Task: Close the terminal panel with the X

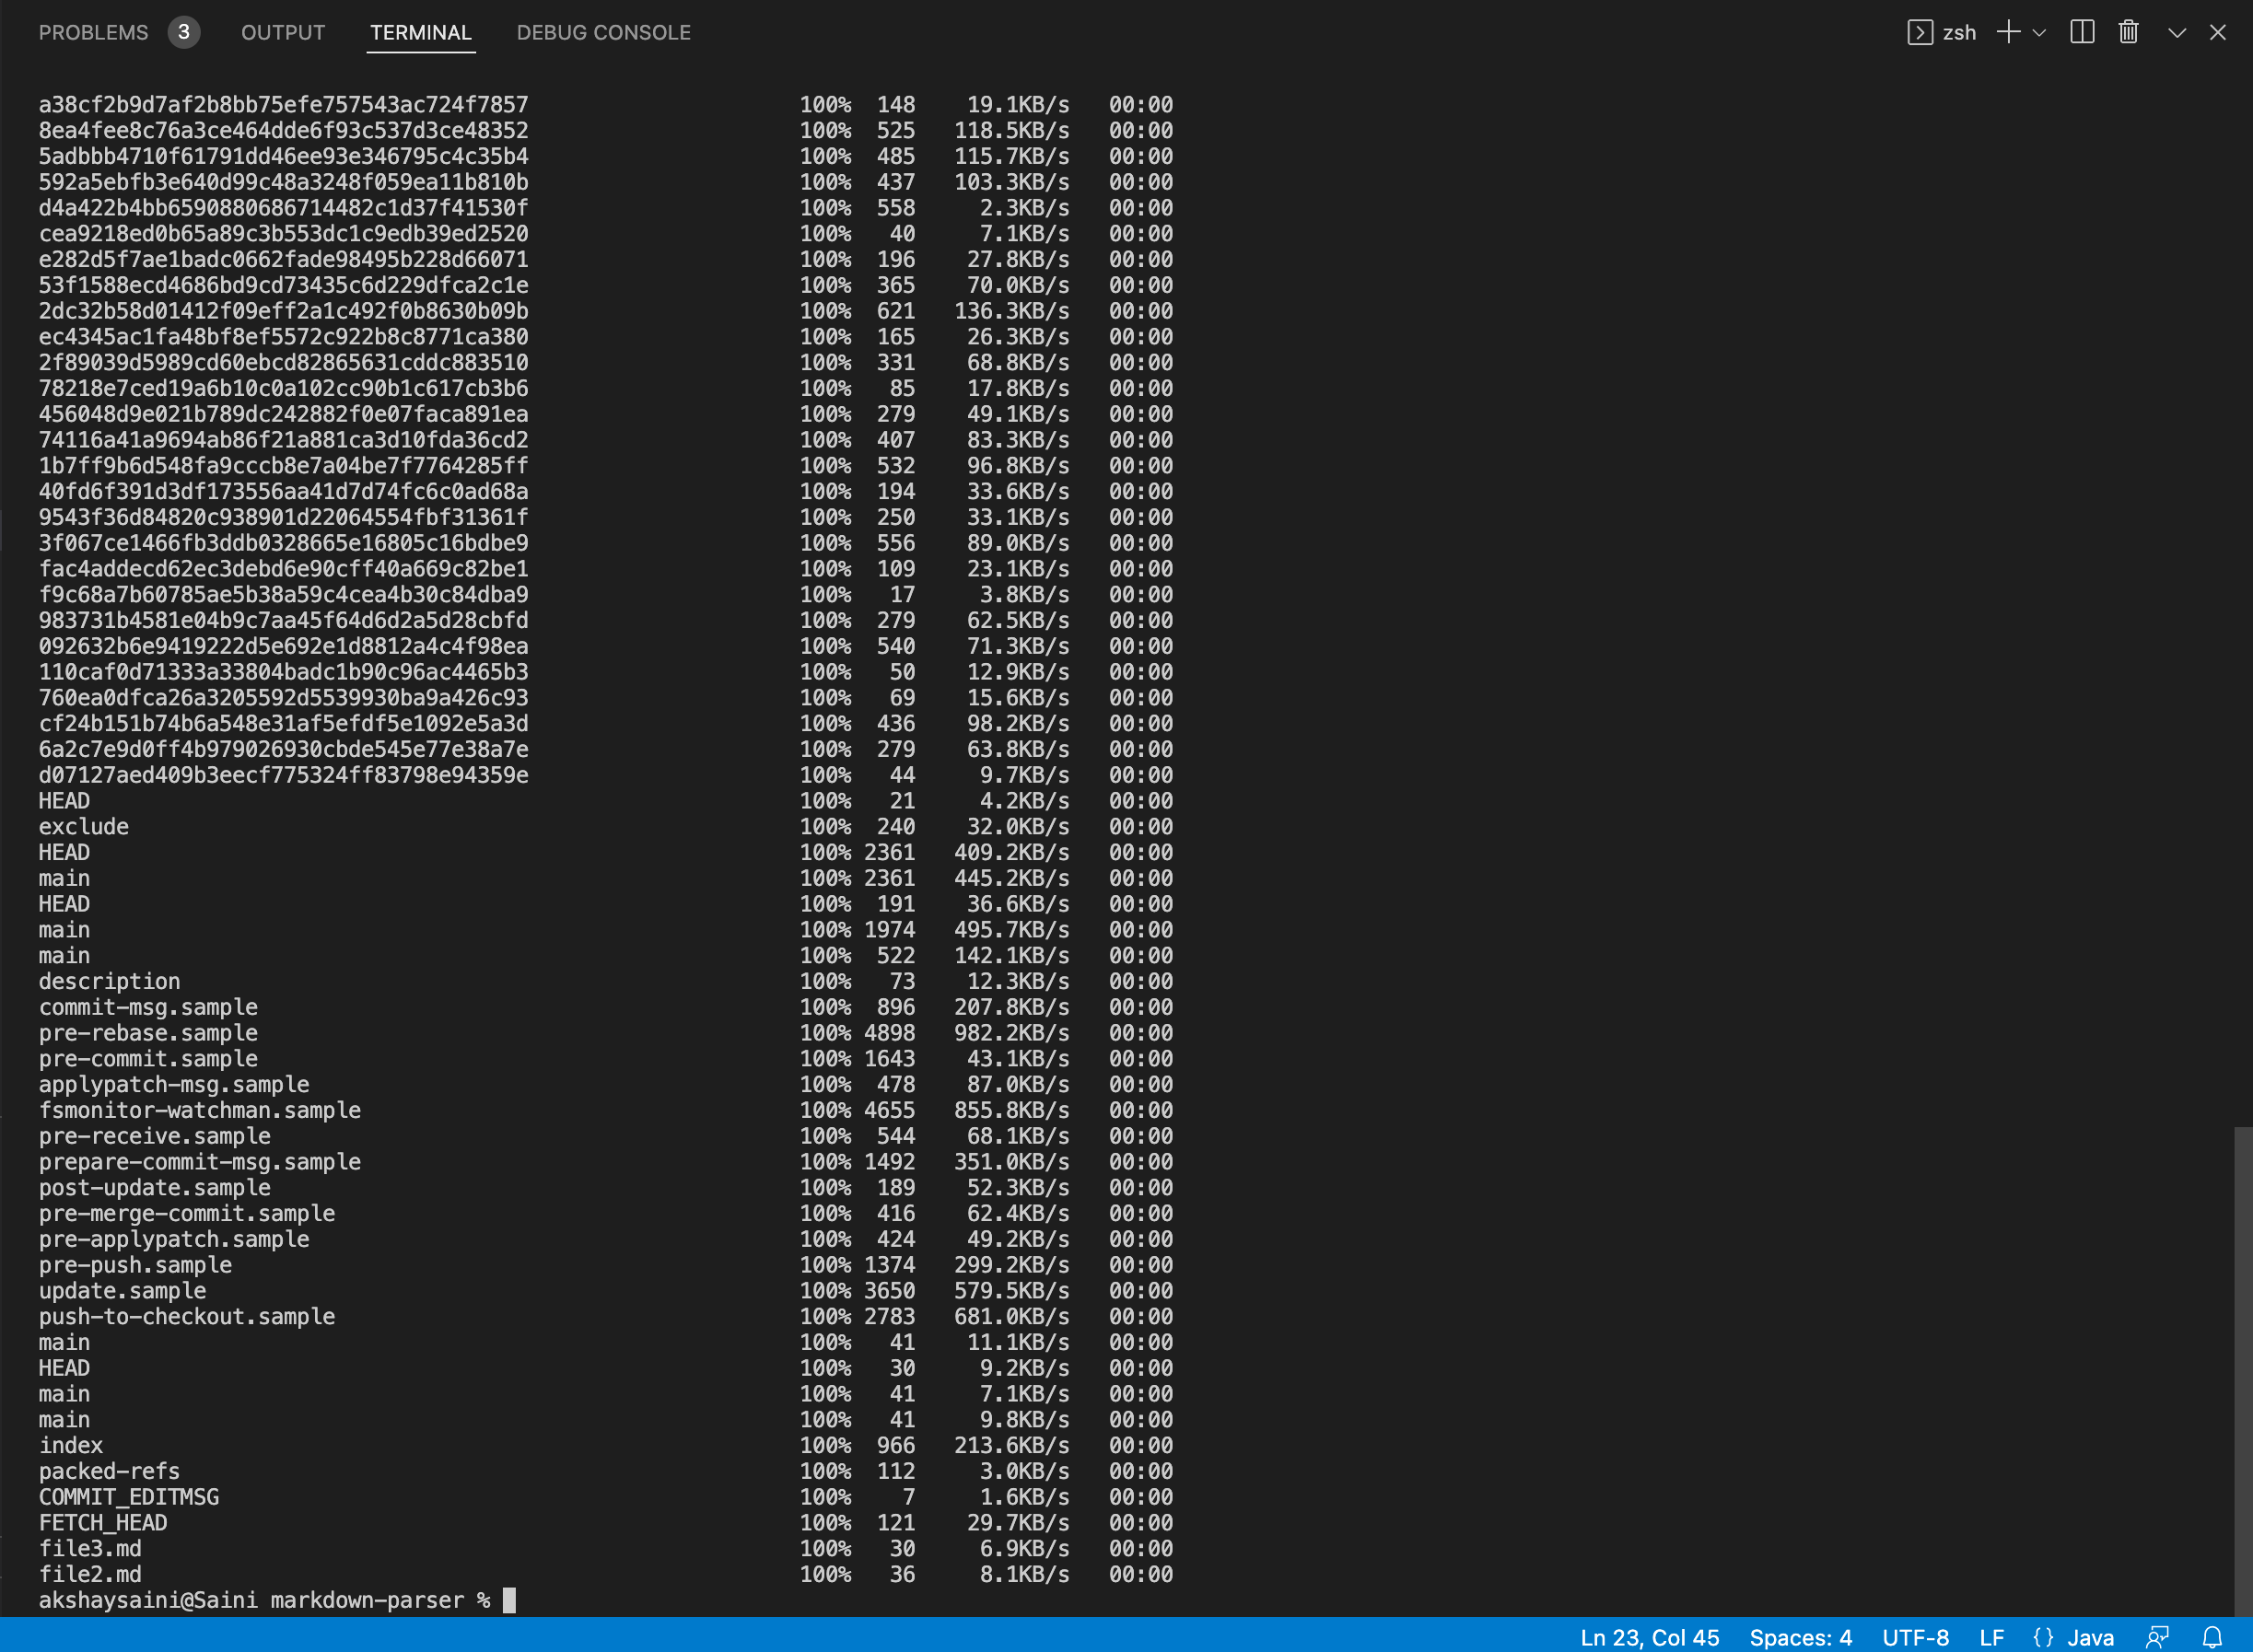Action: [x=2219, y=32]
